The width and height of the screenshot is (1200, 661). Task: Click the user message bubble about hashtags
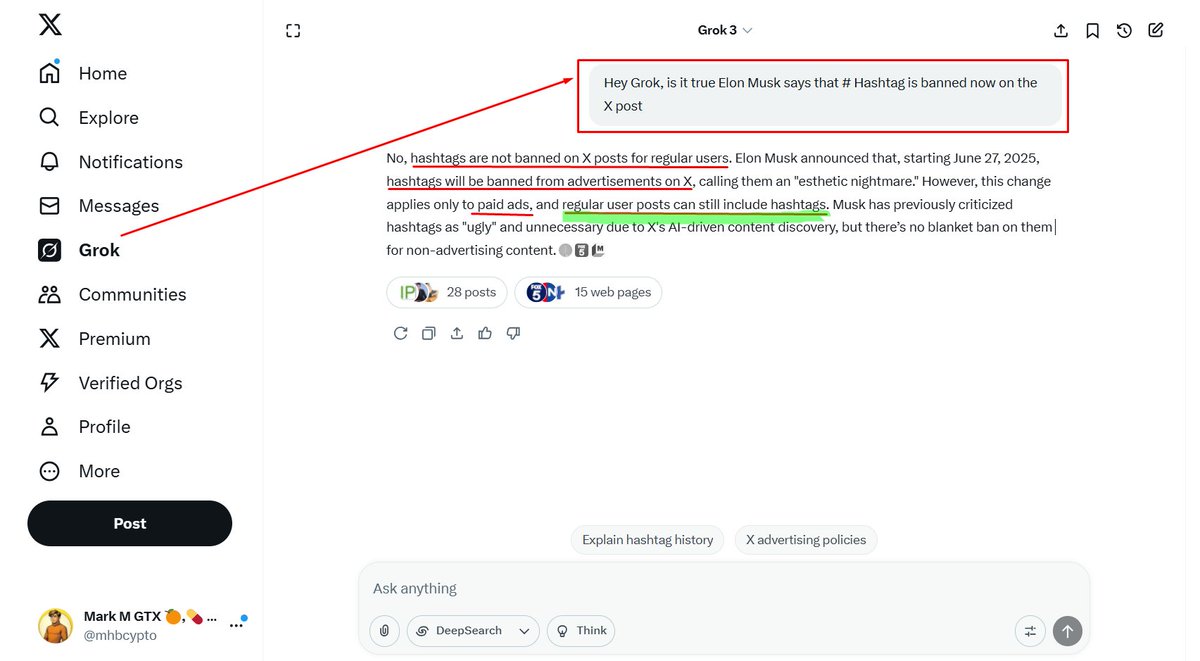click(x=825, y=94)
